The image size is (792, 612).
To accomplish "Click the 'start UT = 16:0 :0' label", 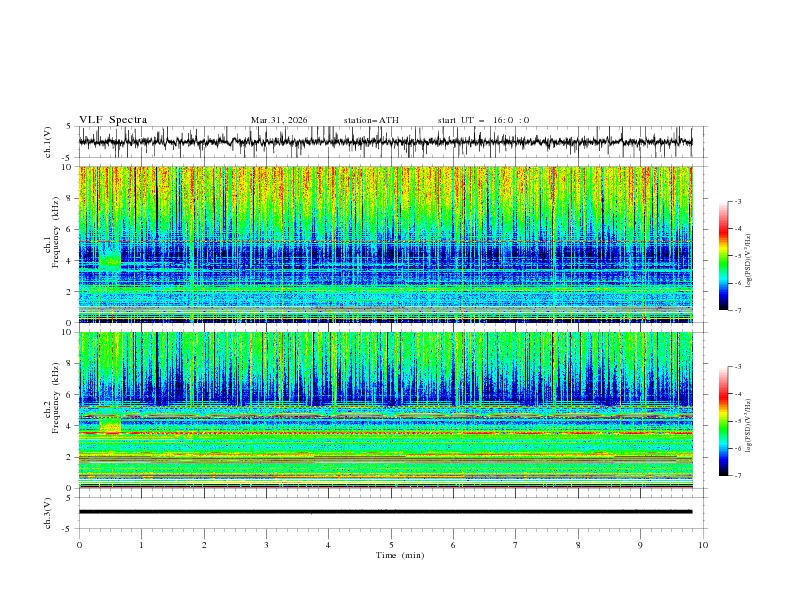I will pyautogui.click(x=483, y=120).
